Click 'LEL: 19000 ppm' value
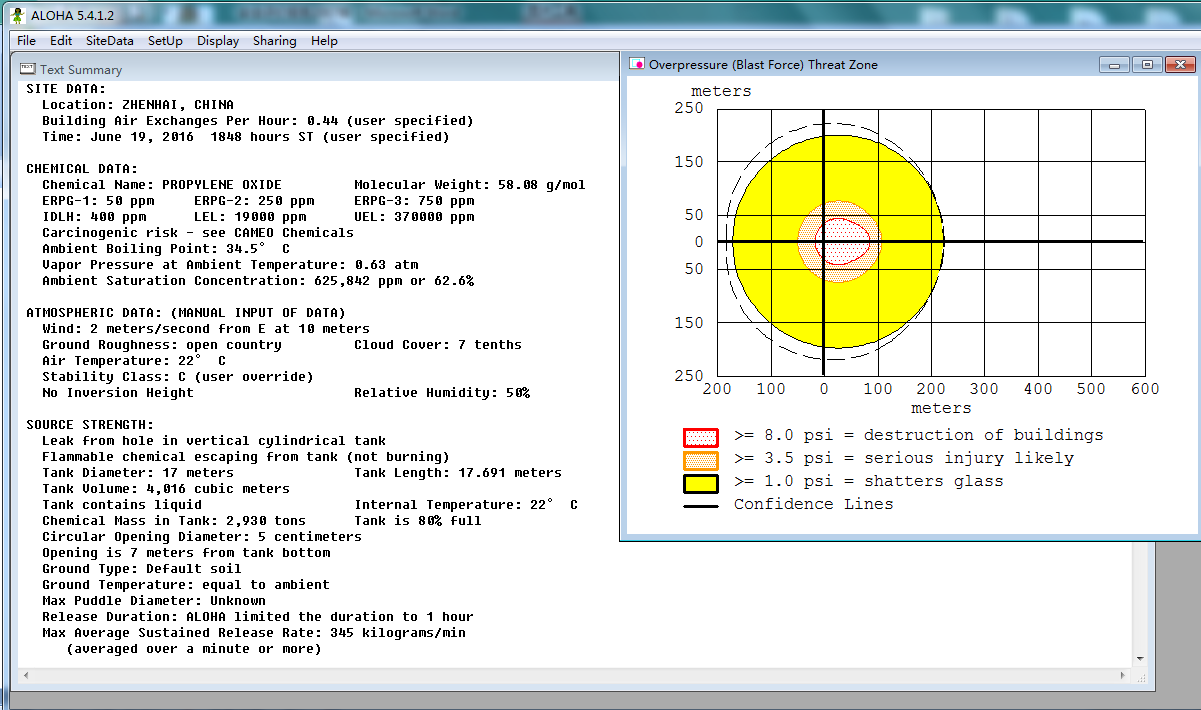 click(250, 216)
